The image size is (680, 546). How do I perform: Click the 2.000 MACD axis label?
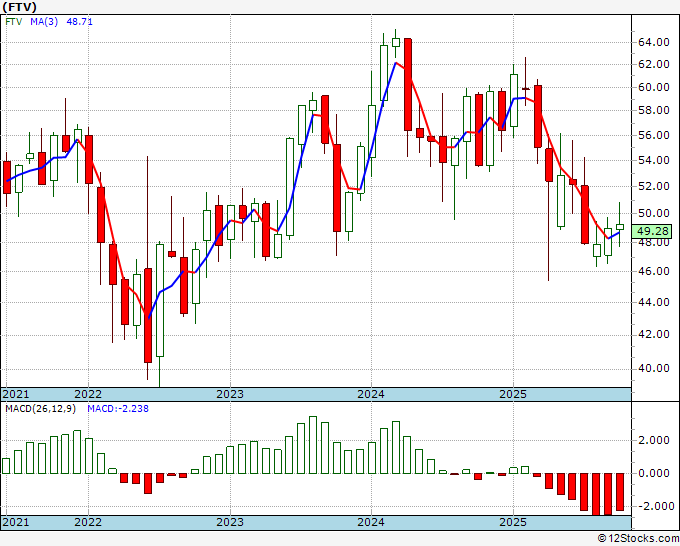654,441
